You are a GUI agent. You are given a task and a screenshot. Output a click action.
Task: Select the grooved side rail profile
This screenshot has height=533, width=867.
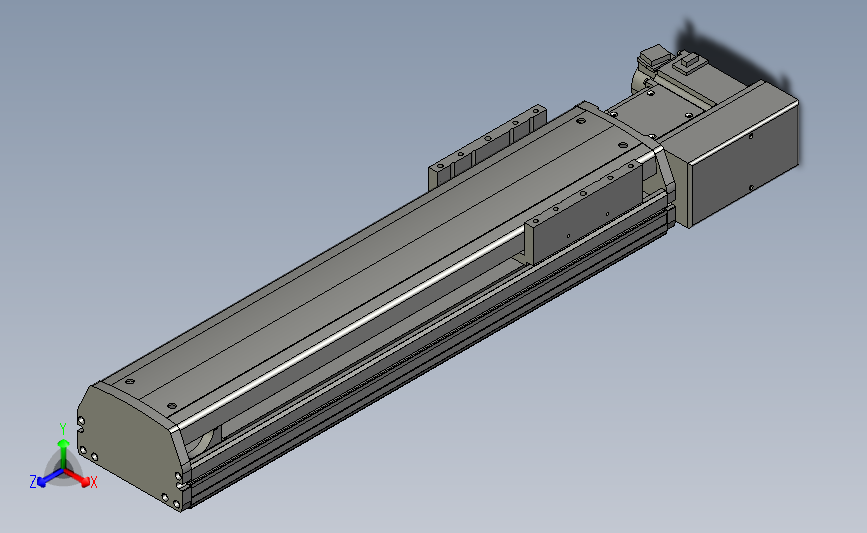tap(429, 354)
